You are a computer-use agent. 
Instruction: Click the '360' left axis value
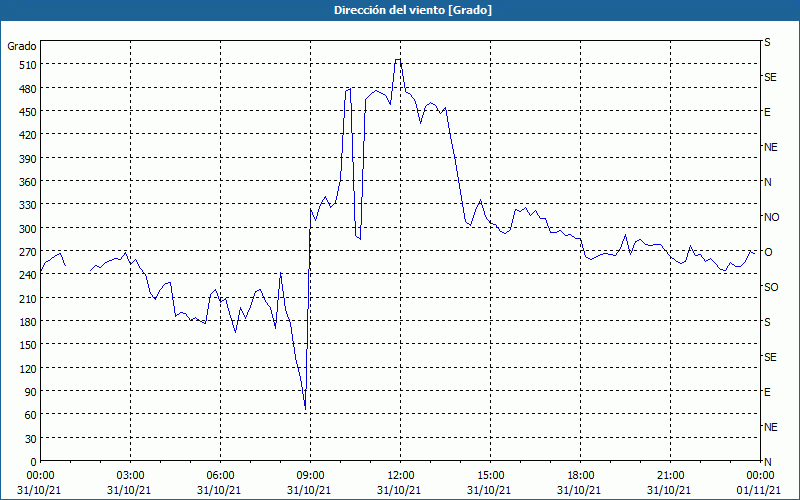pyautogui.click(x=29, y=182)
